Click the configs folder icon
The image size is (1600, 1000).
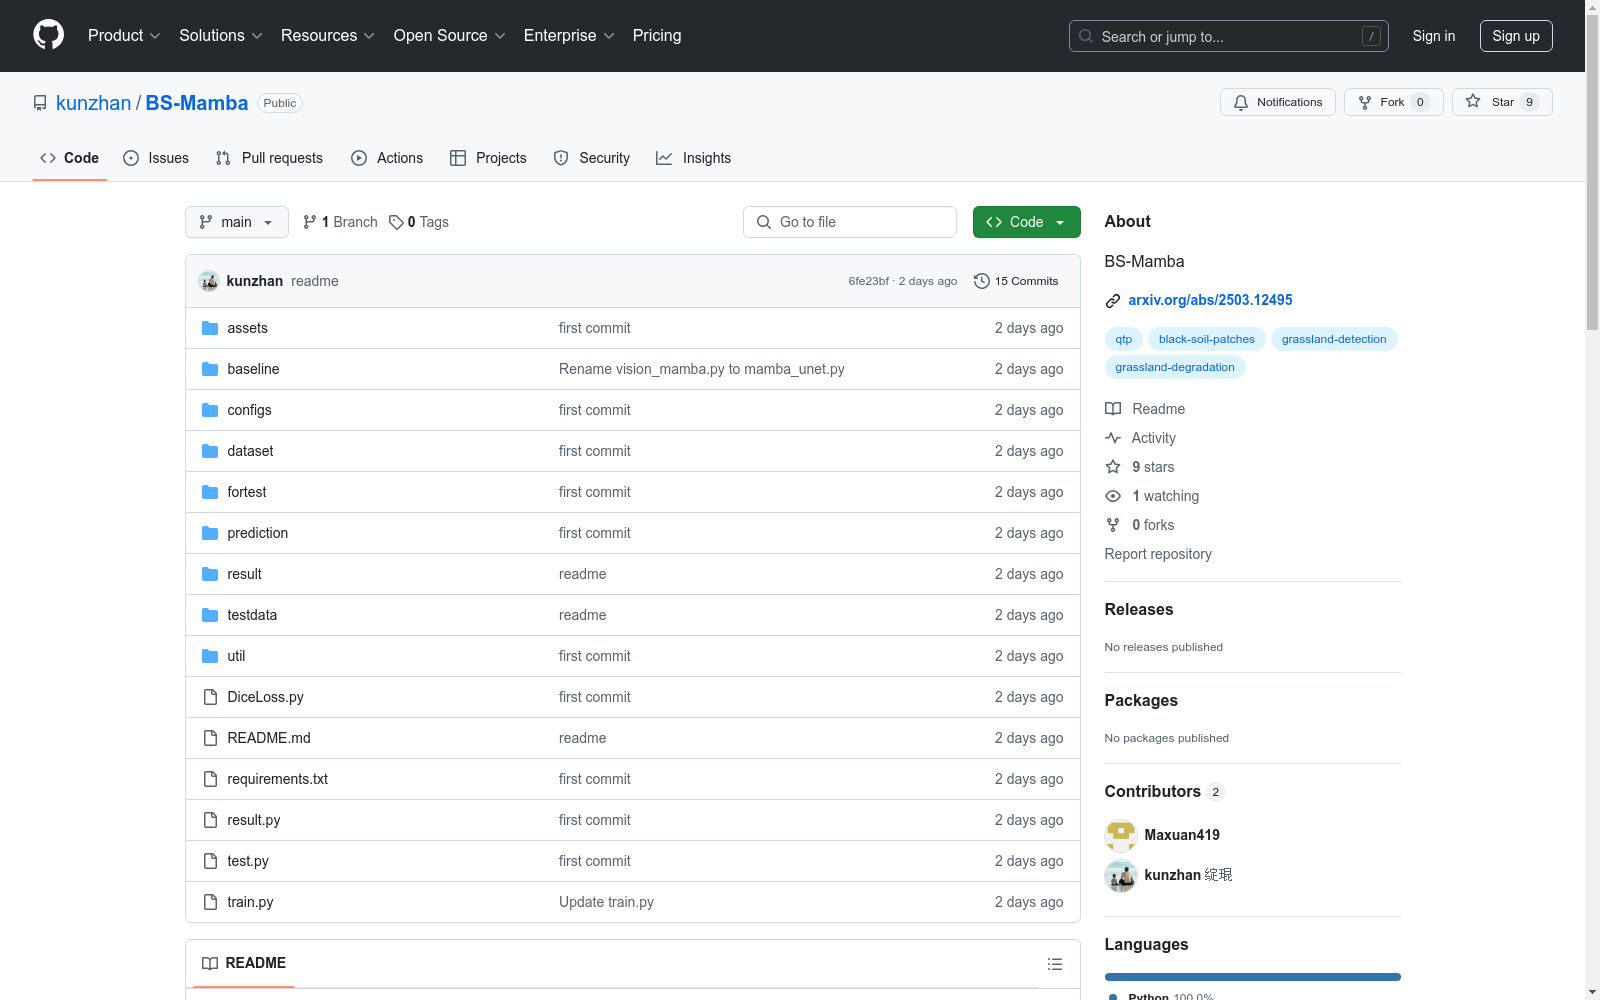click(210, 410)
